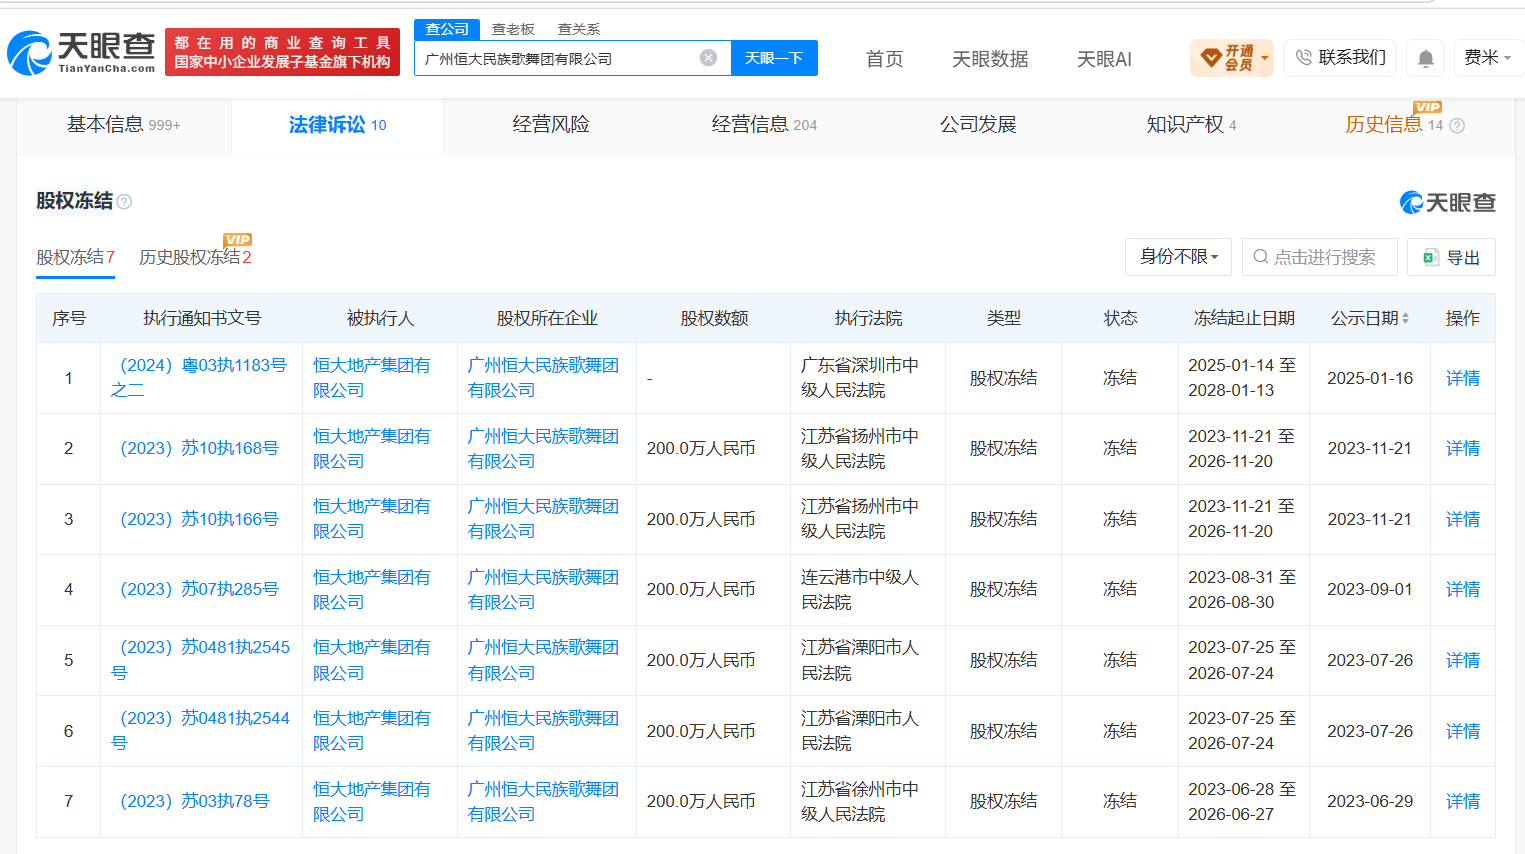Open the 身份不限 dropdown filter
Viewport: 1525px width, 854px height.
tap(1180, 257)
